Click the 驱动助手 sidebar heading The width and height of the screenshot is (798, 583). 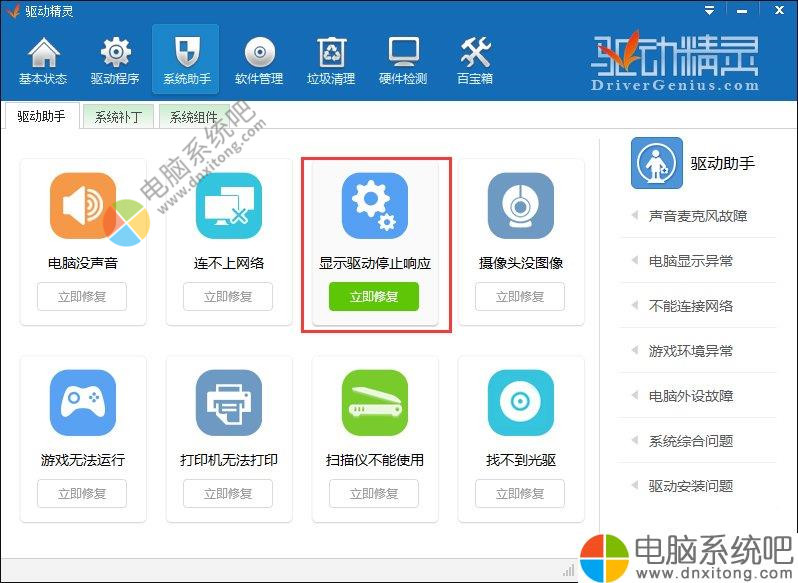(722, 163)
